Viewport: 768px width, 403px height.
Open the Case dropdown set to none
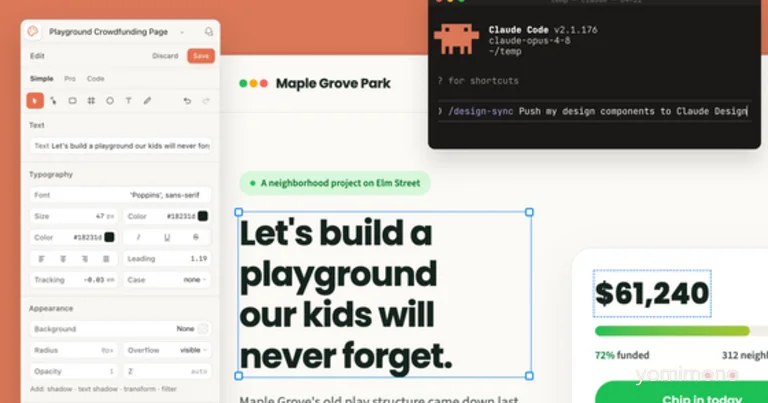(167, 280)
